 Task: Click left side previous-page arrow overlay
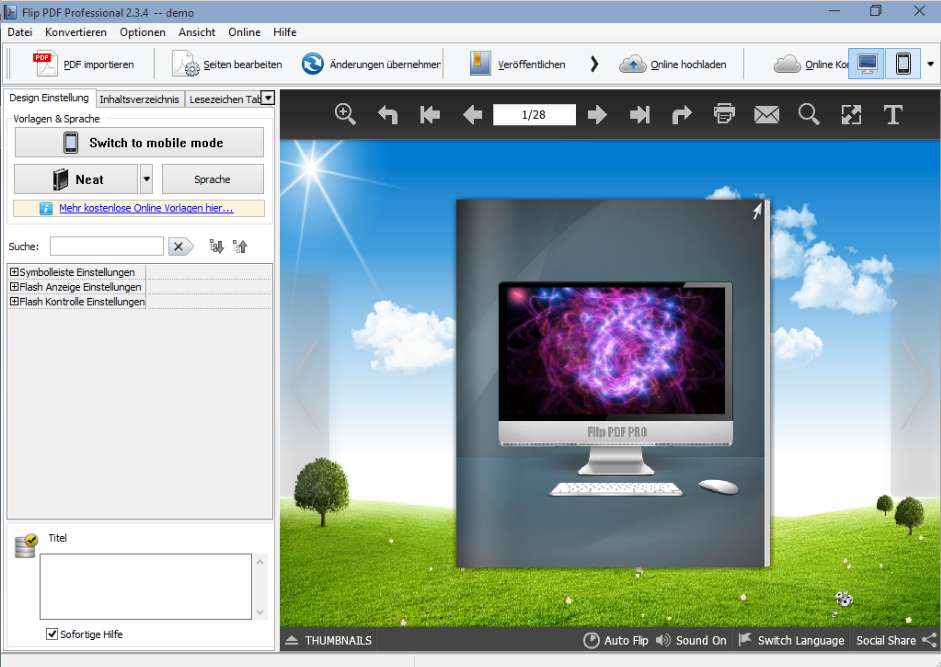pos(304,384)
